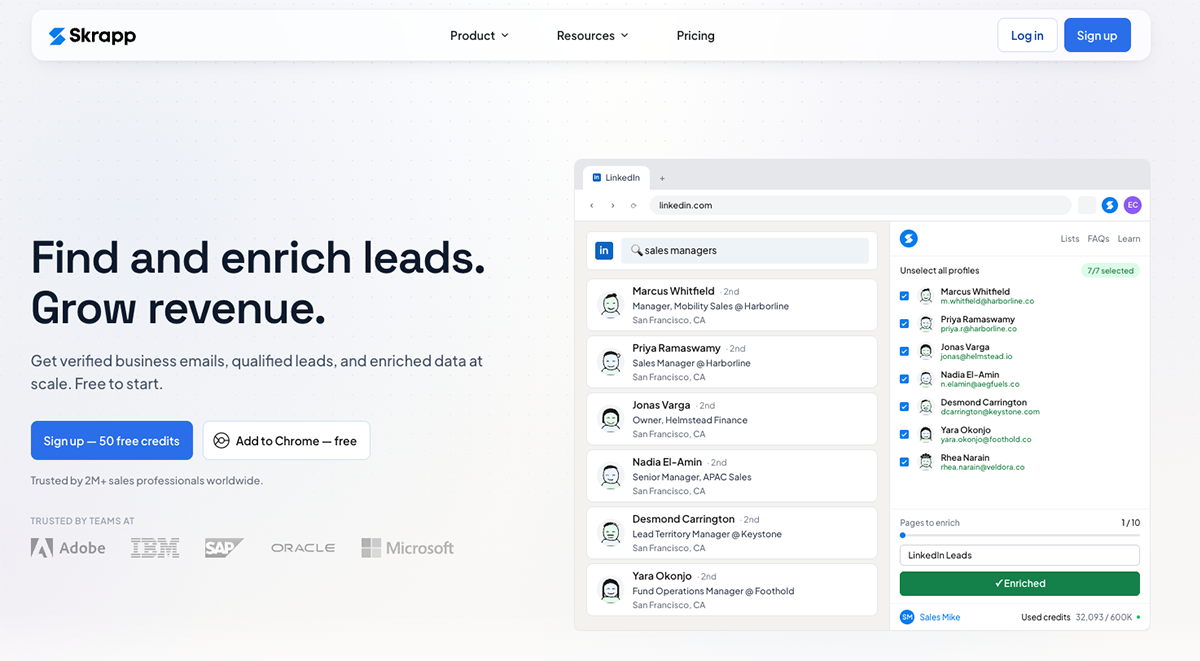Click the blue LinkedIn logo beside the search box

tap(604, 250)
